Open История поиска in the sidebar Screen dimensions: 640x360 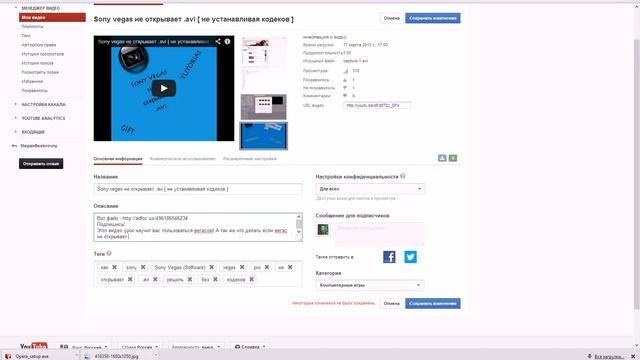pos(37,63)
